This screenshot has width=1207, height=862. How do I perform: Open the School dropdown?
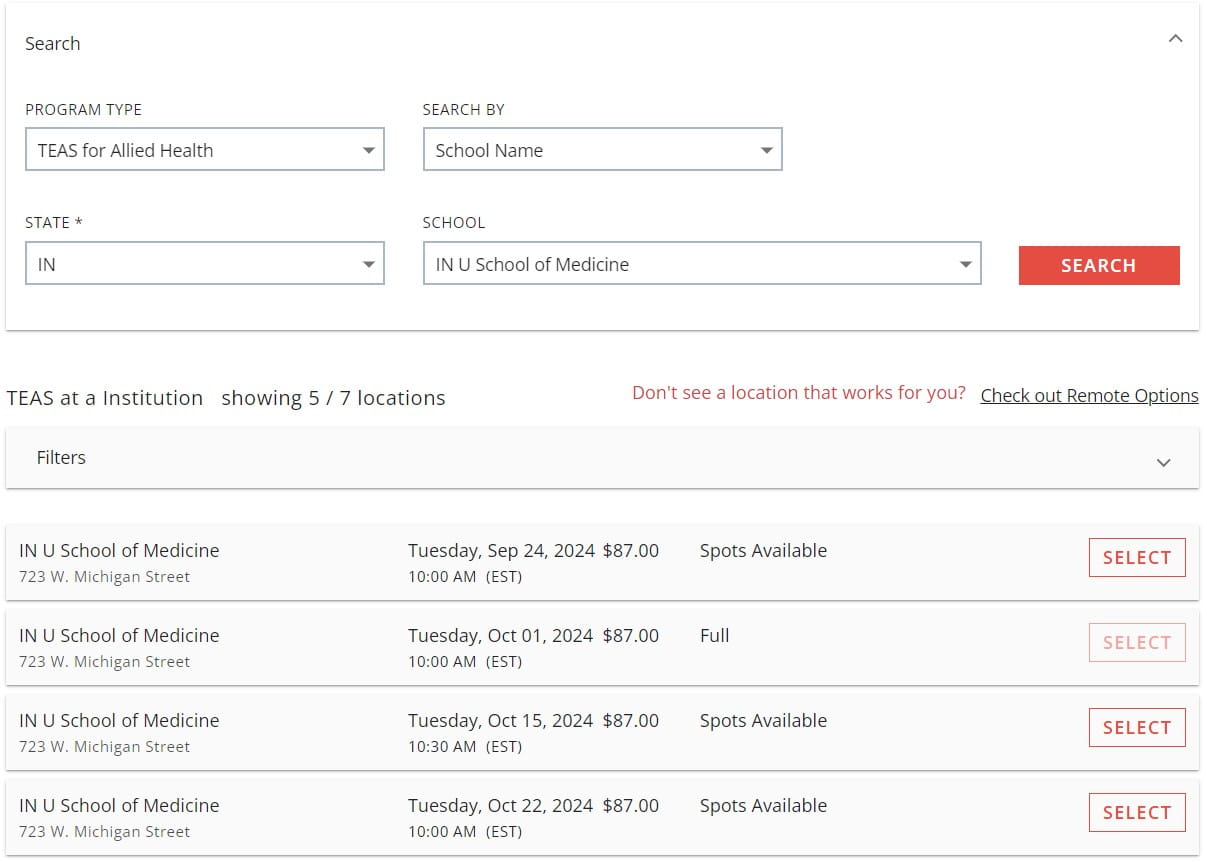pos(701,265)
